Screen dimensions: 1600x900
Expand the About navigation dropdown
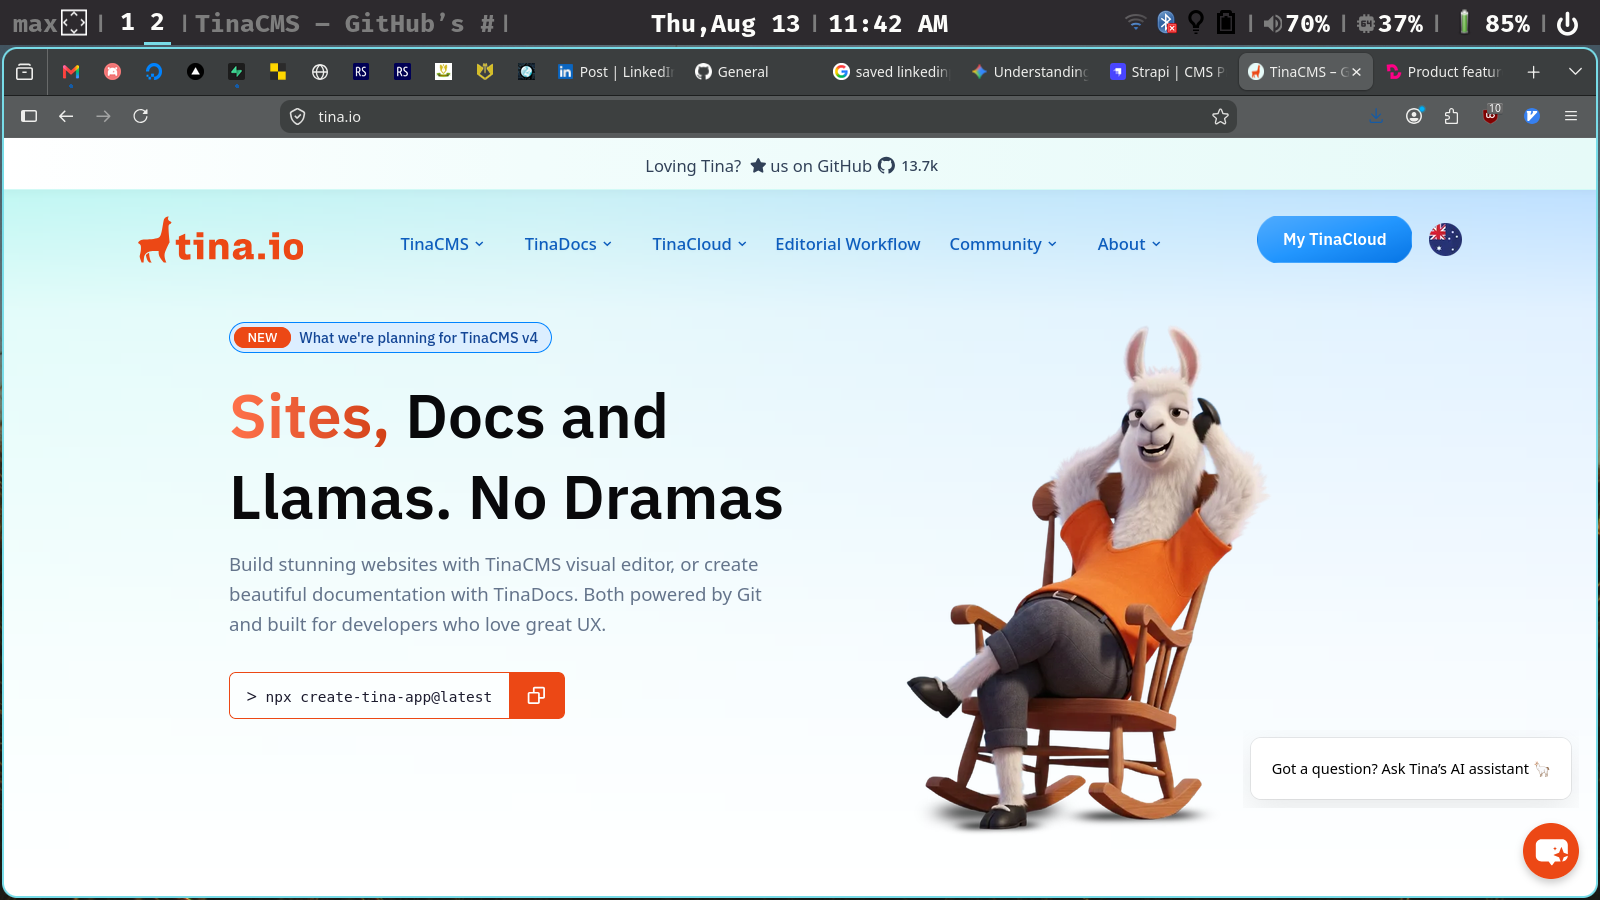click(x=1129, y=244)
